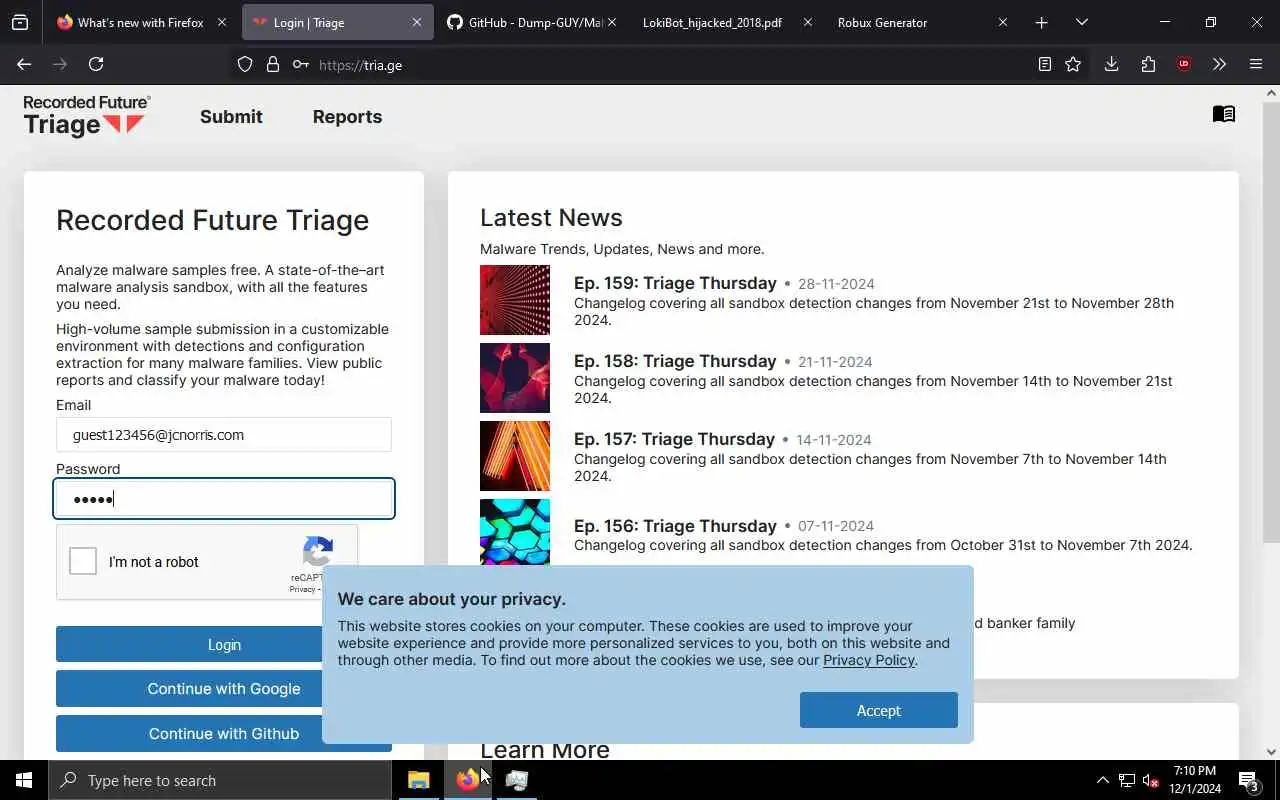This screenshot has height=800, width=1280.
Task: Switch to LokiBot_hijacked_2018.pdf tab
Action: pyautogui.click(x=712, y=22)
